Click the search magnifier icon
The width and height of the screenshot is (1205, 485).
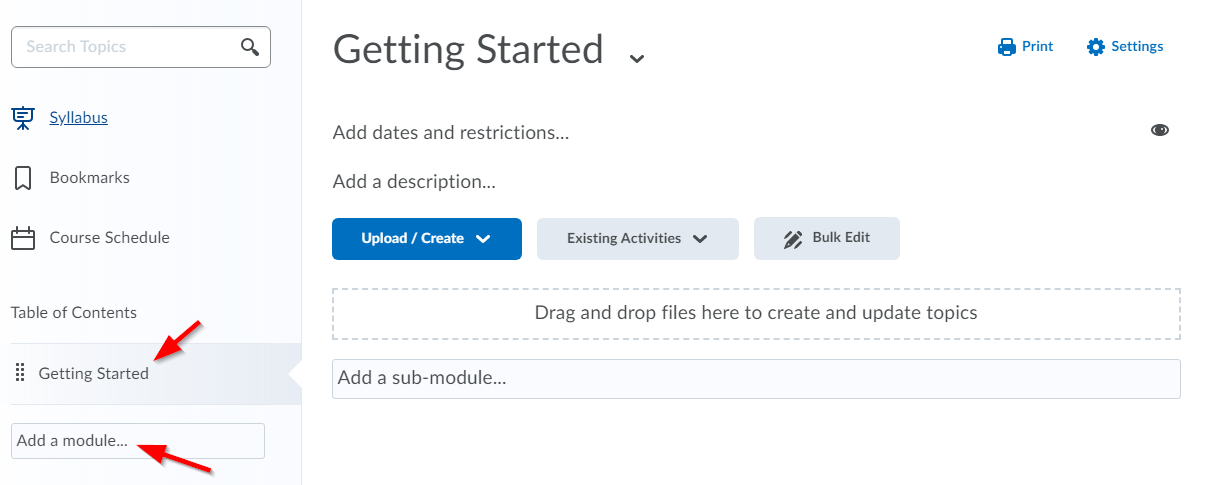tap(250, 47)
